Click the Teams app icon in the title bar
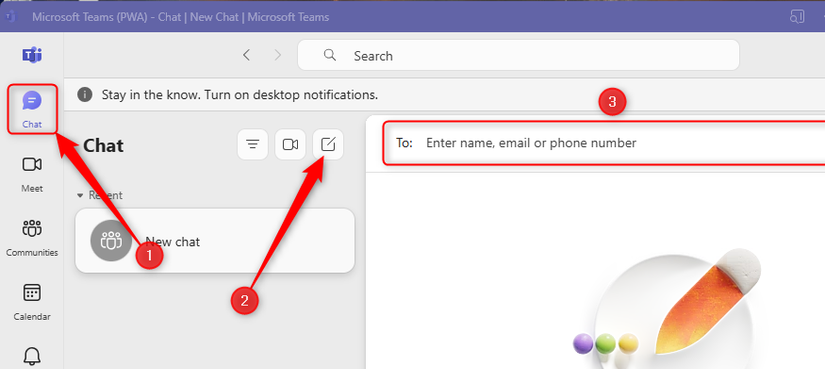 pos(11,17)
